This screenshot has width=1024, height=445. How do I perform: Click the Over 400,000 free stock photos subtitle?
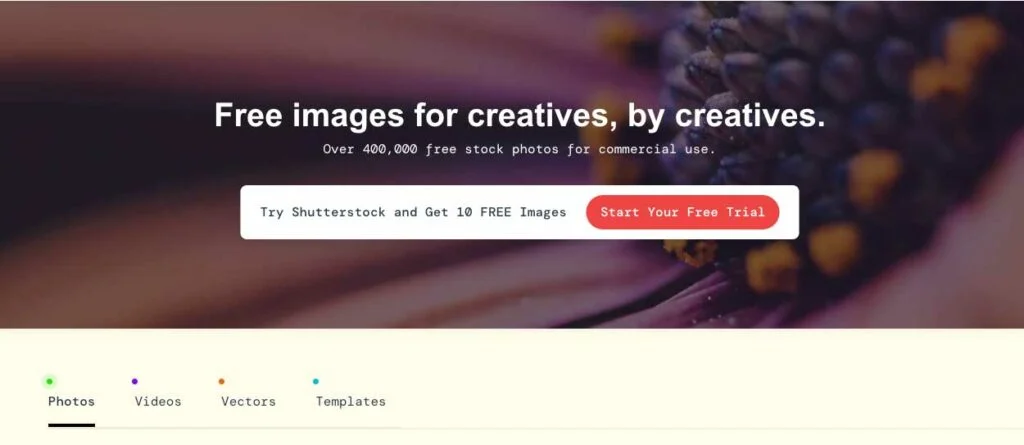point(519,149)
